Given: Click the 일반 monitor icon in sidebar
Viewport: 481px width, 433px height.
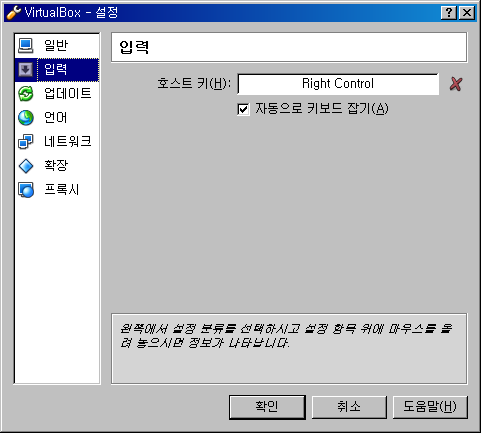Looking at the screenshot, I should coord(26,46).
